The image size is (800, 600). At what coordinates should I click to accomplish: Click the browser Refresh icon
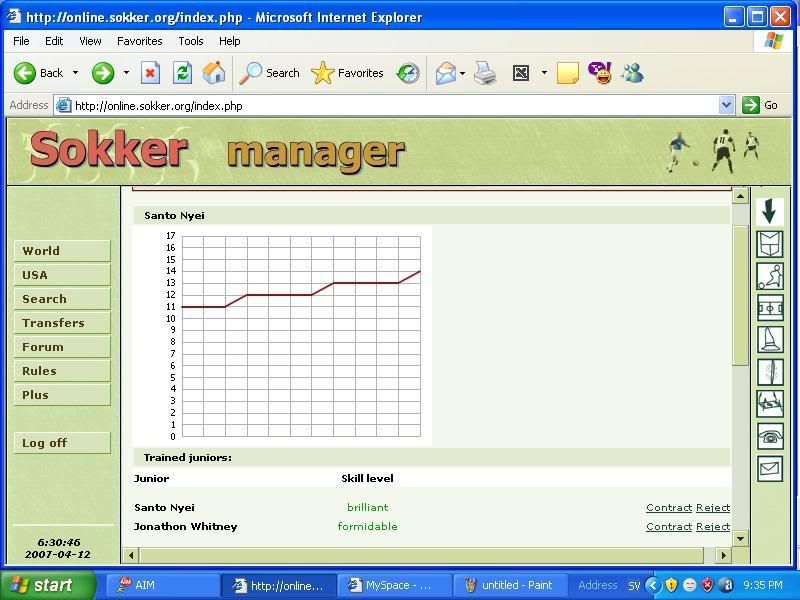point(182,73)
